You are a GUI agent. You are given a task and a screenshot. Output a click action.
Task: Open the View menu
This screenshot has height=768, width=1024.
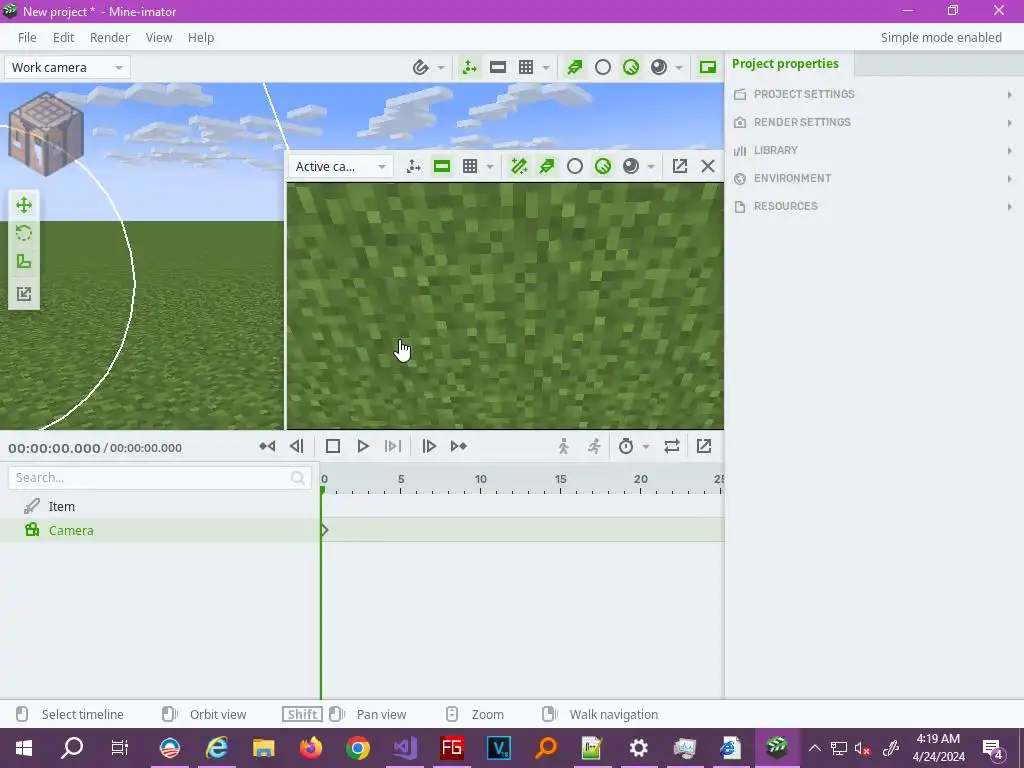click(159, 37)
